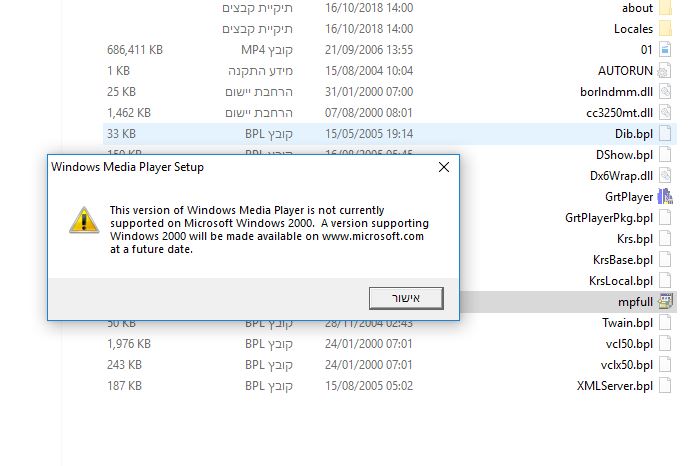This screenshot has height=466, width=688.
Task: Select the file name about
Action: tap(637, 8)
